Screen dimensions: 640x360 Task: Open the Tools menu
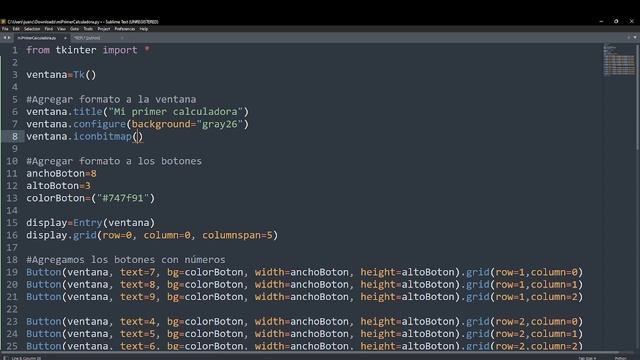pyautogui.click(x=88, y=29)
